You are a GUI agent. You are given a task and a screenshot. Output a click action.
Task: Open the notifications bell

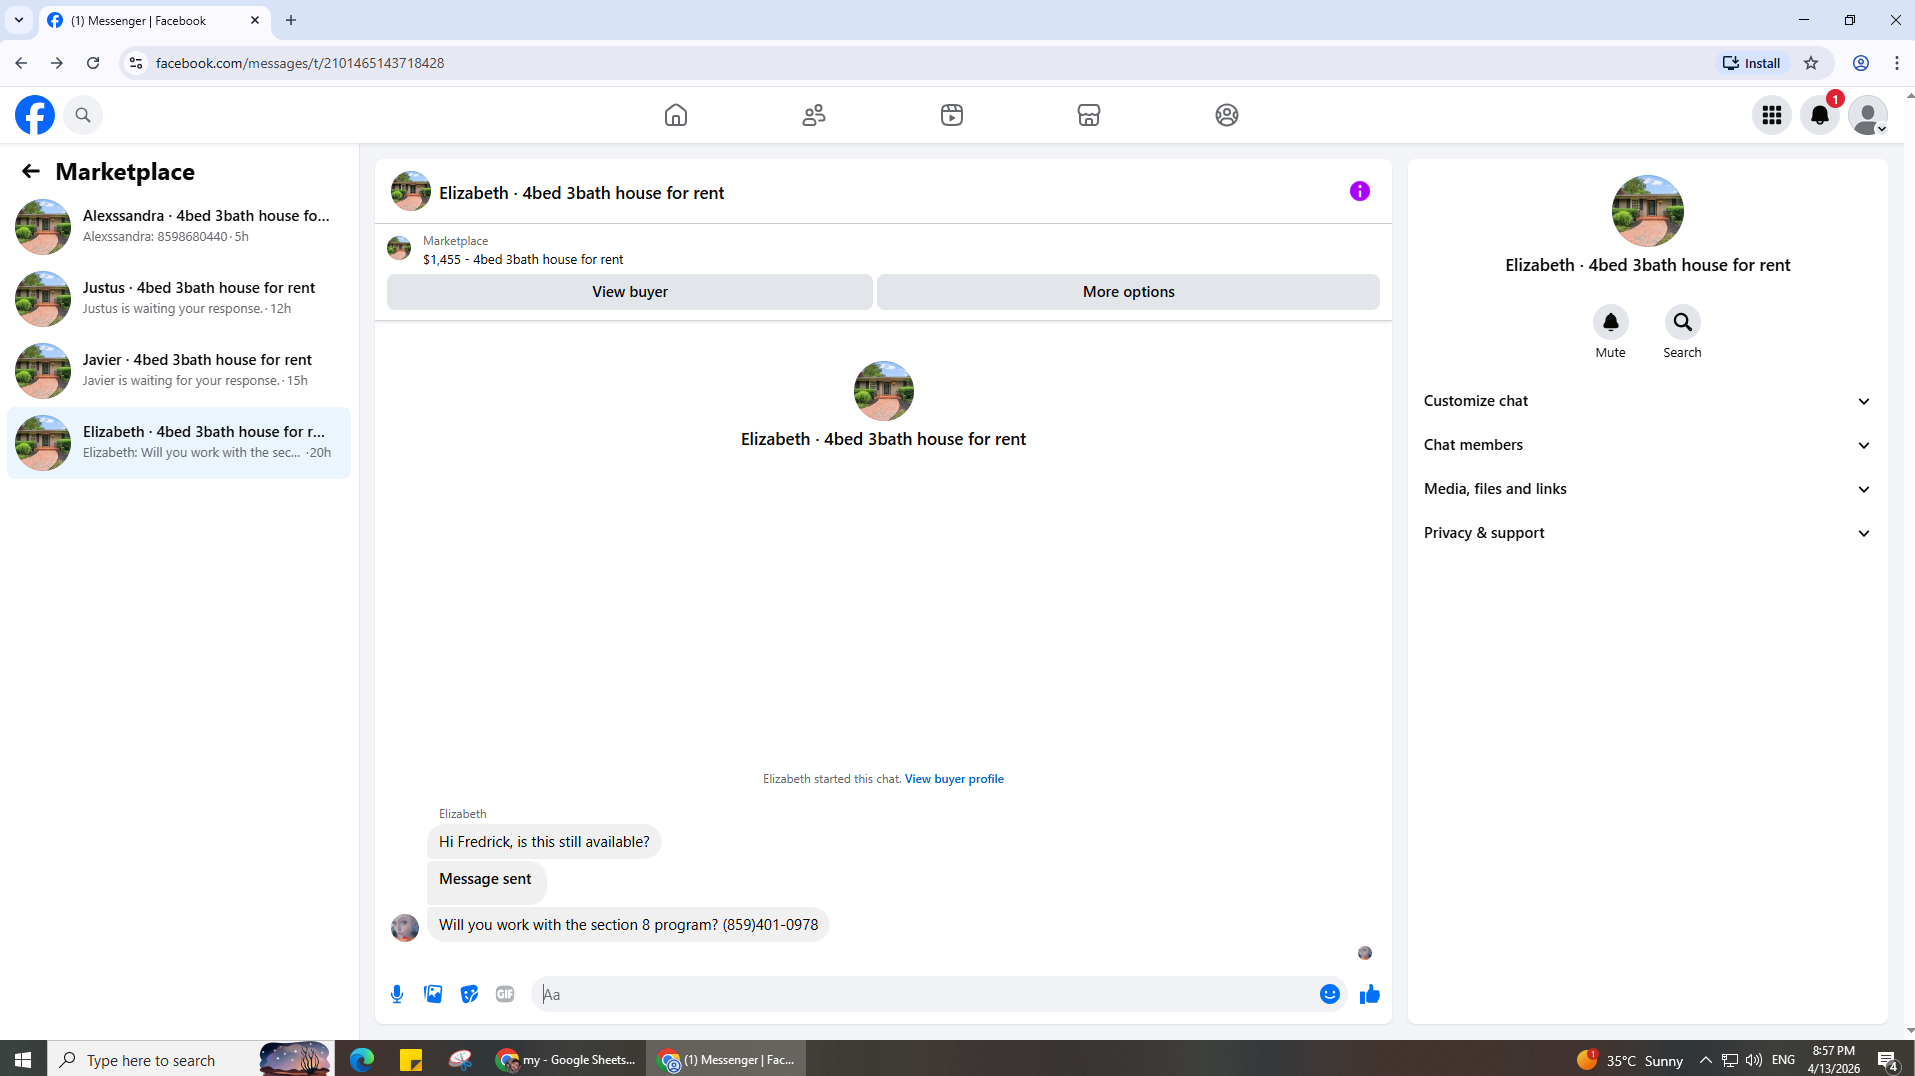[1820, 115]
